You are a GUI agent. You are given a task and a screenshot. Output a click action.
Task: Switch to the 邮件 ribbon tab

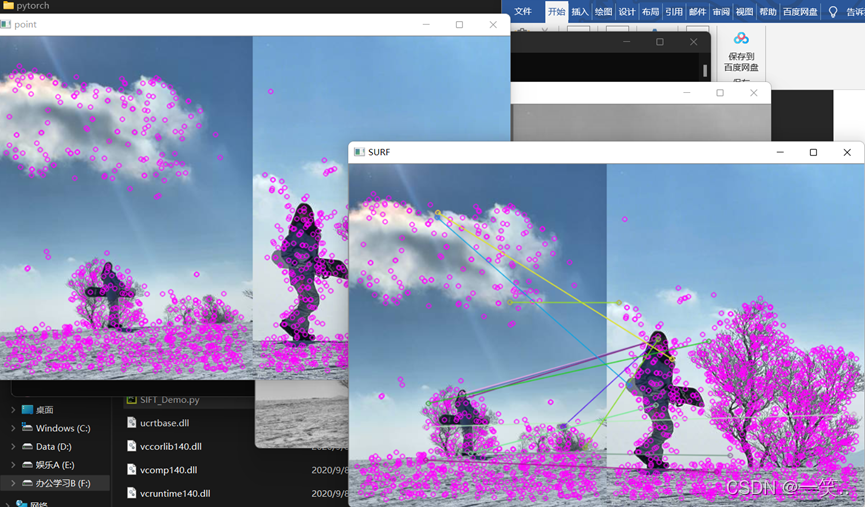tap(697, 12)
